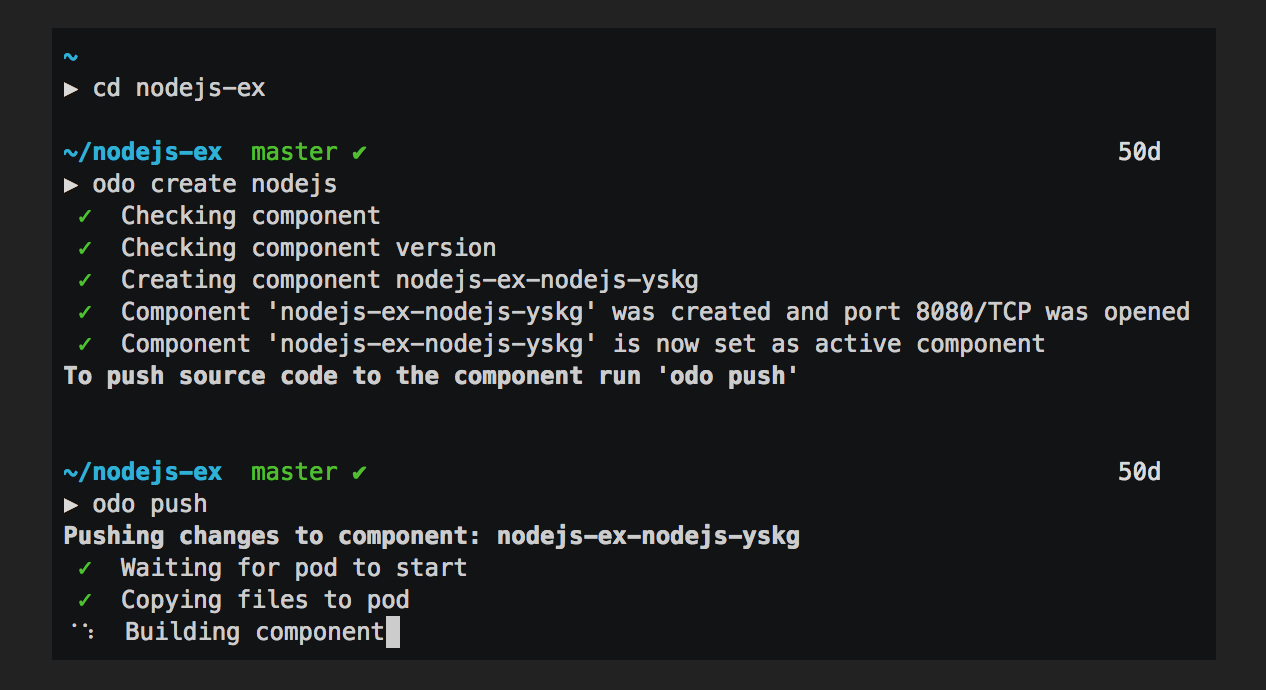The width and height of the screenshot is (1266, 690).
Task: Click the checkmark next to 'Creating component'
Action: click(85, 280)
